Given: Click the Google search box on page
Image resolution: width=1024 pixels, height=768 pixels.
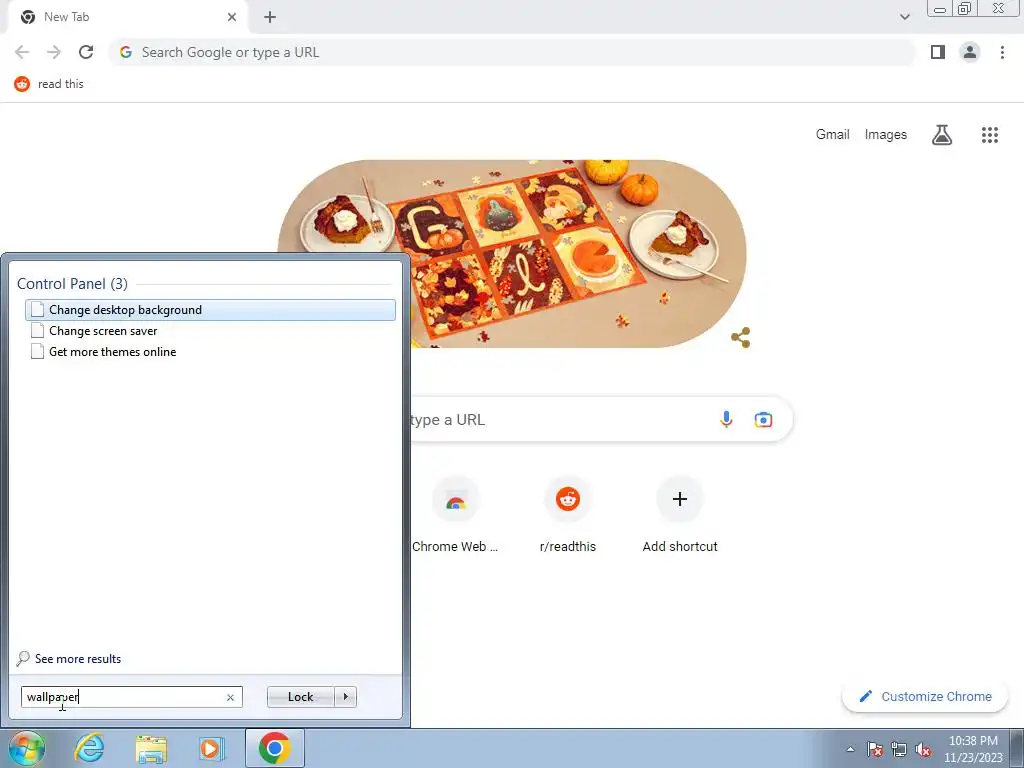Looking at the screenshot, I should point(601,419).
